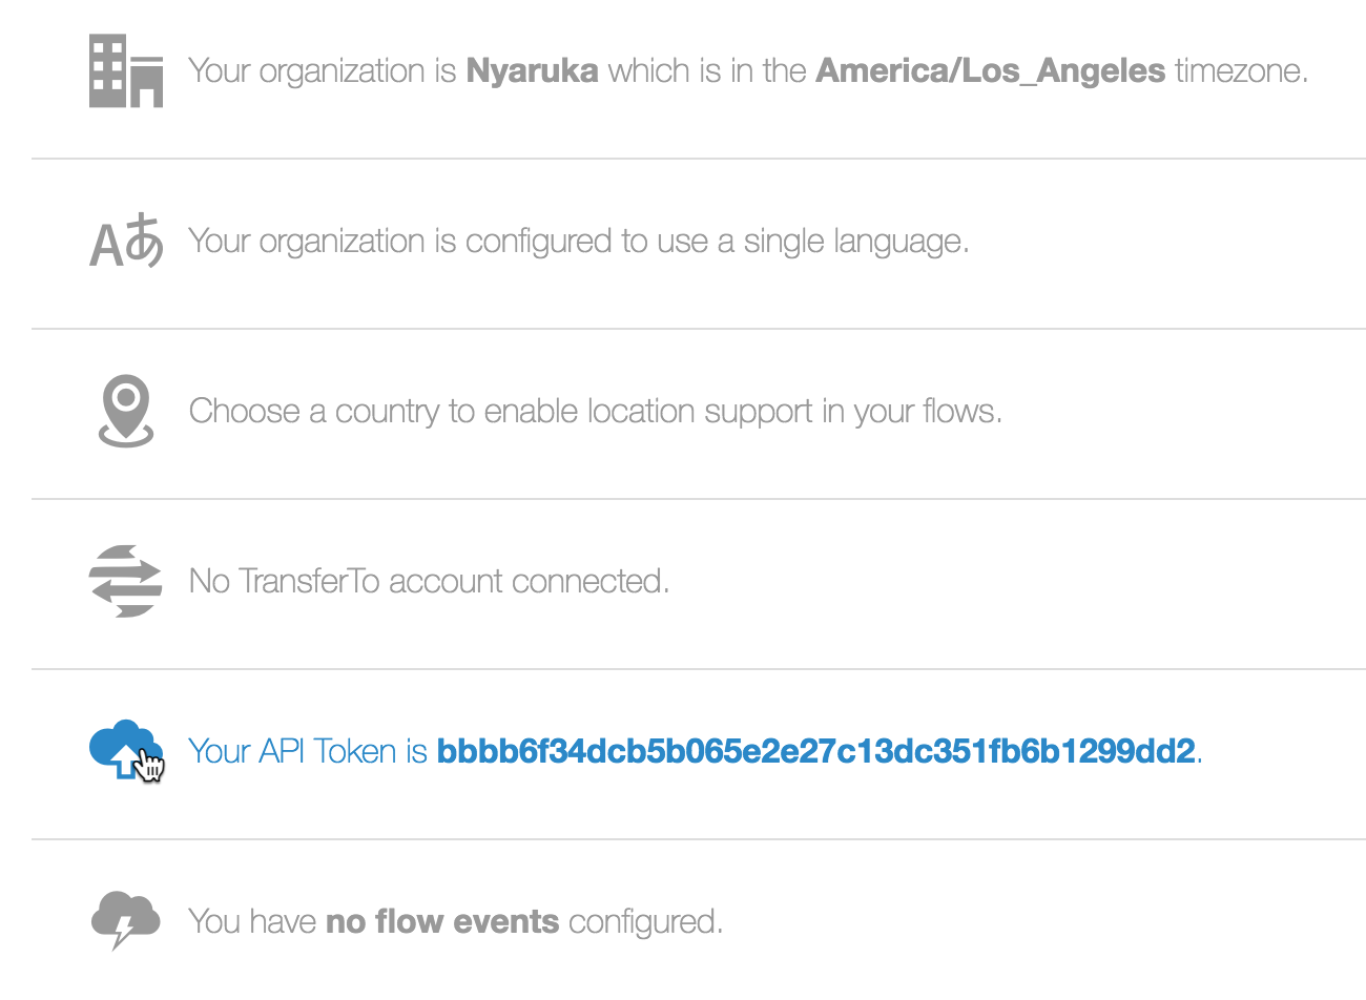Click the blue API cloud upload icon
Viewport: 1366px width, 1000px height.
coord(126,750)
